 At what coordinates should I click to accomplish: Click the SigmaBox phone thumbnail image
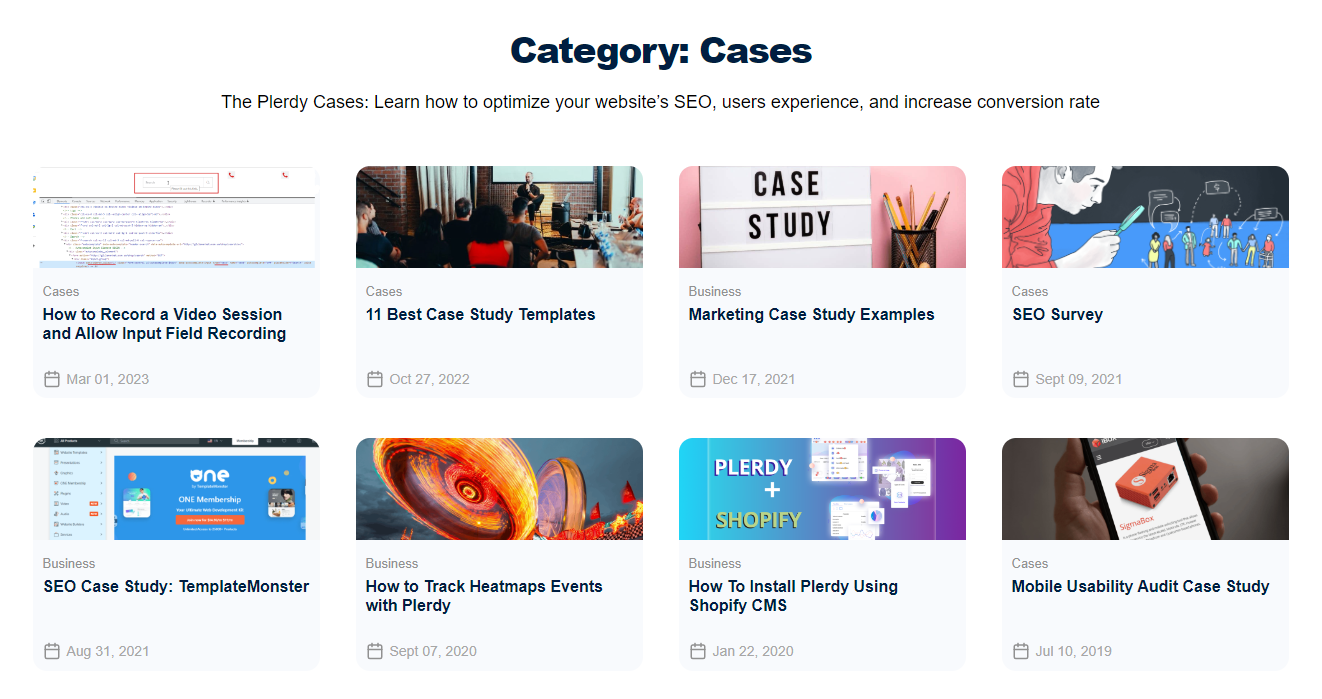tap(1145, 489)
